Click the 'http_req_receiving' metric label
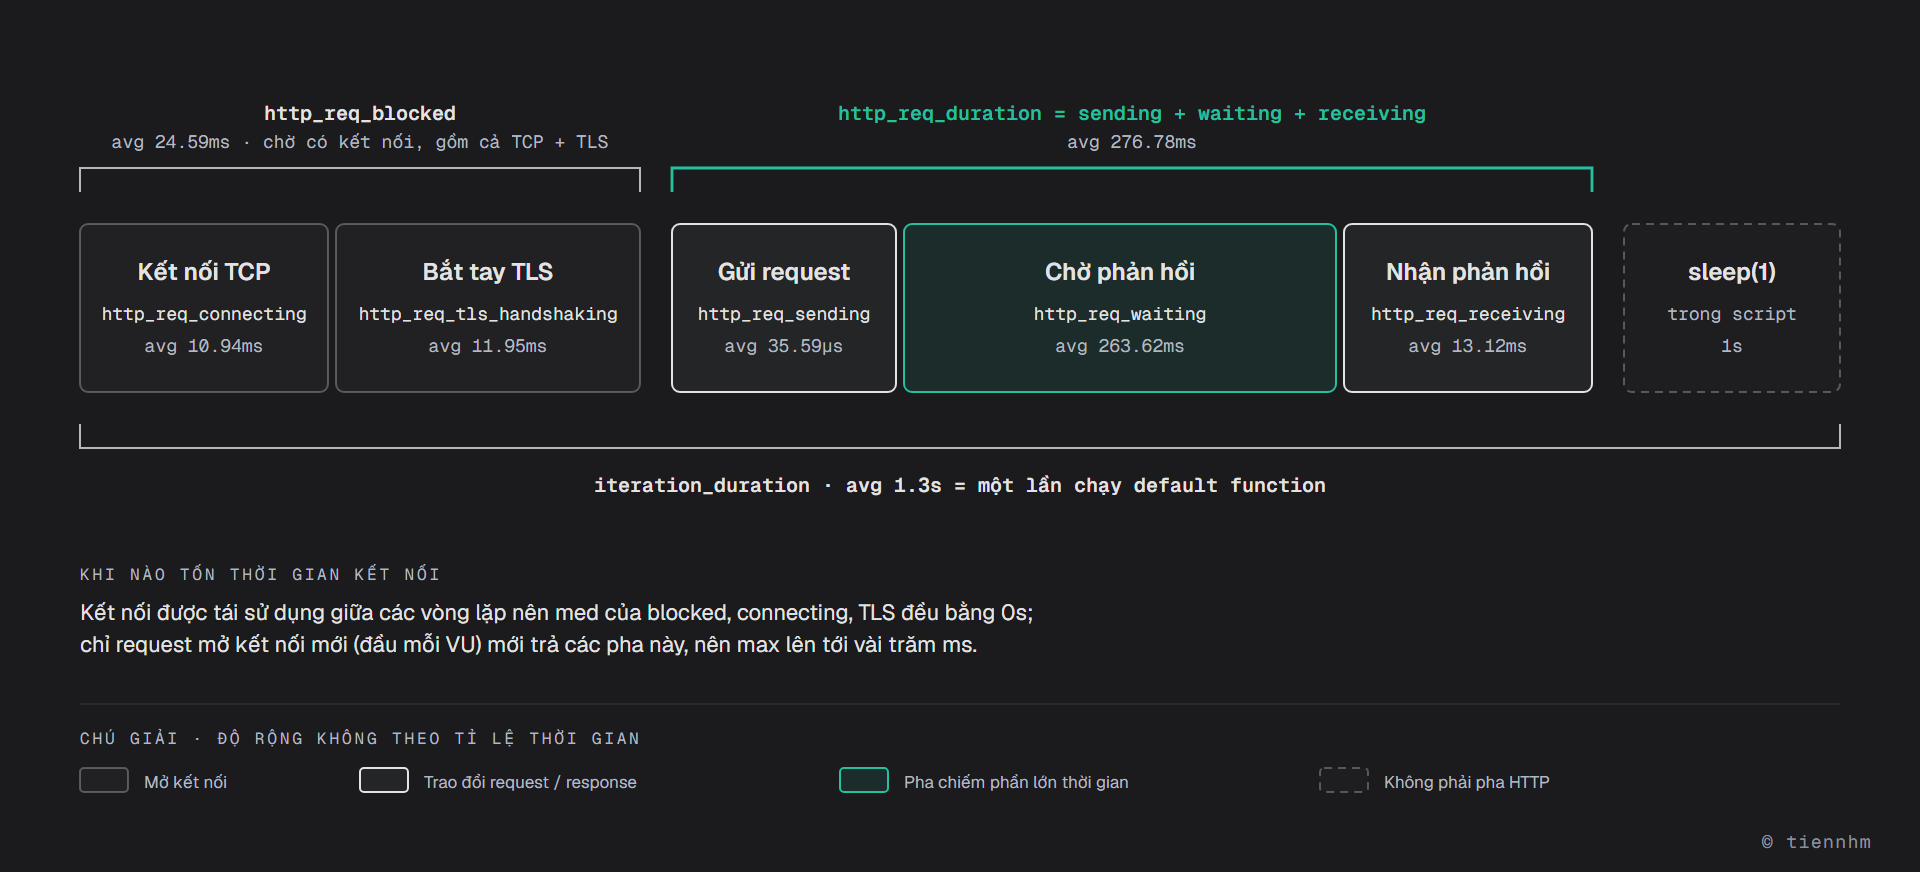 [1468, 314]
